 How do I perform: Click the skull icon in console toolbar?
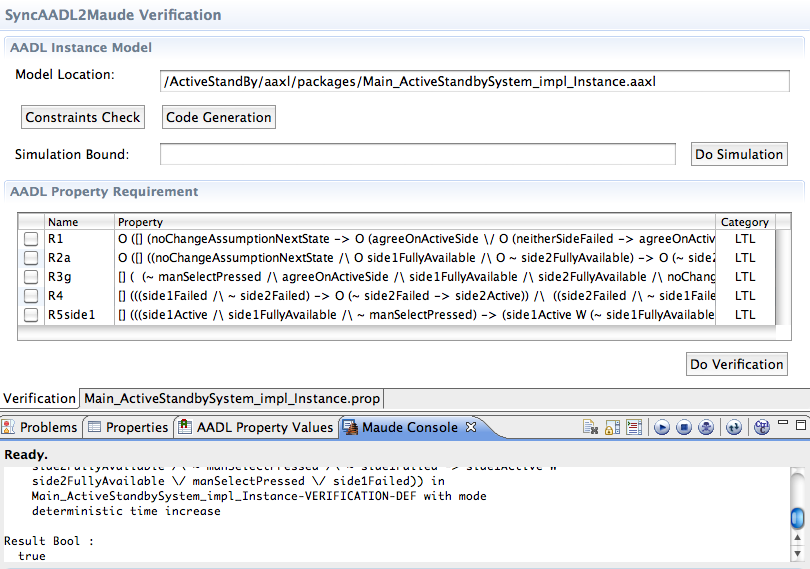706,428
